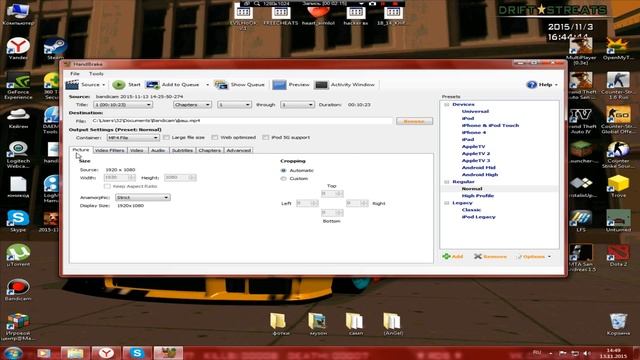
Task: Open the Recycle Bin icon
Action: click(618, 324)
